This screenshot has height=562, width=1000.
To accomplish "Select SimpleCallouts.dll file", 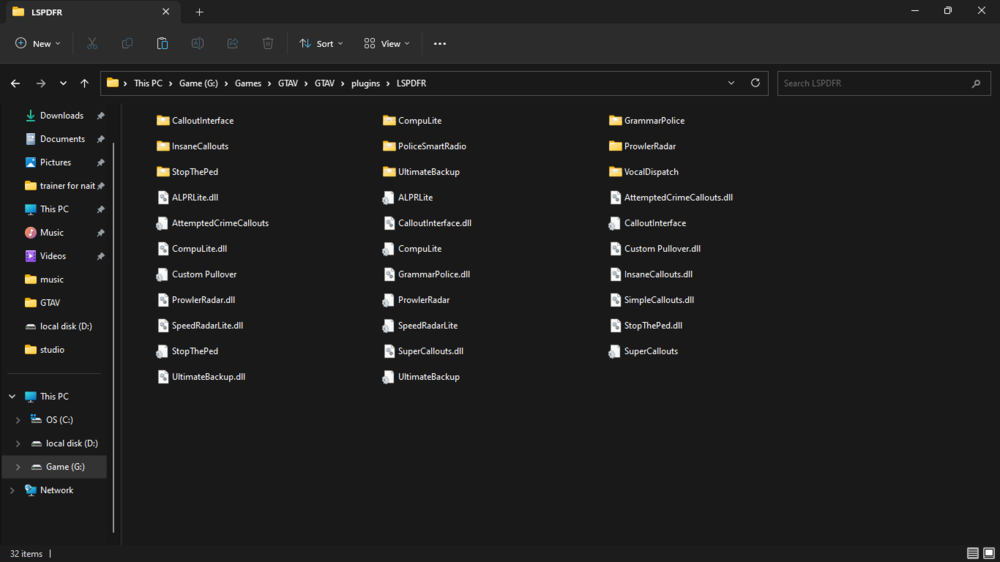I will (x=652, y=300).
